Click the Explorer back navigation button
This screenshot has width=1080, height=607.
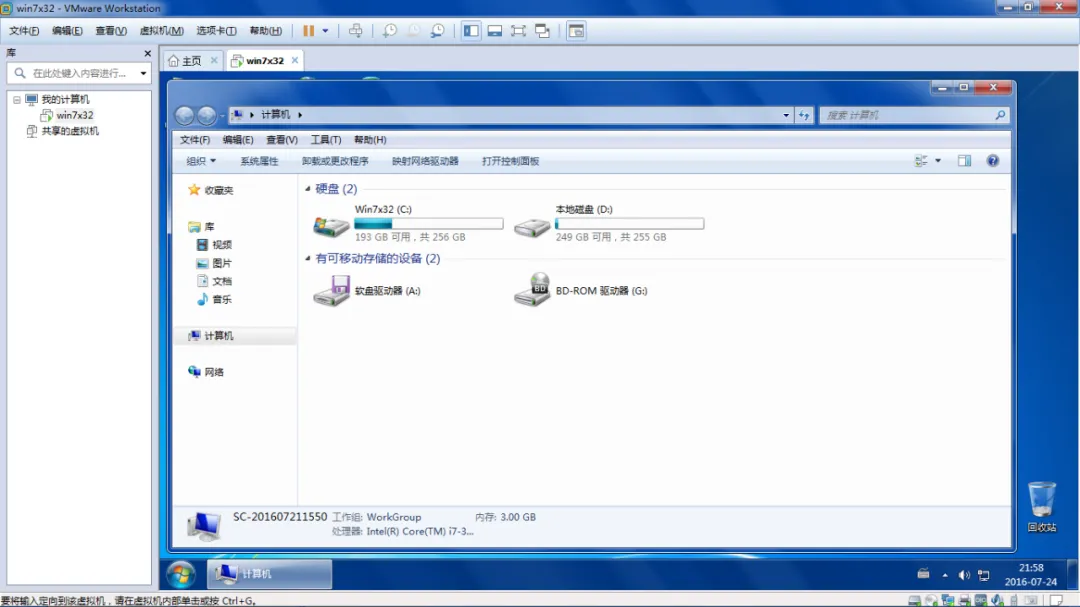click(x=184, y=115)
